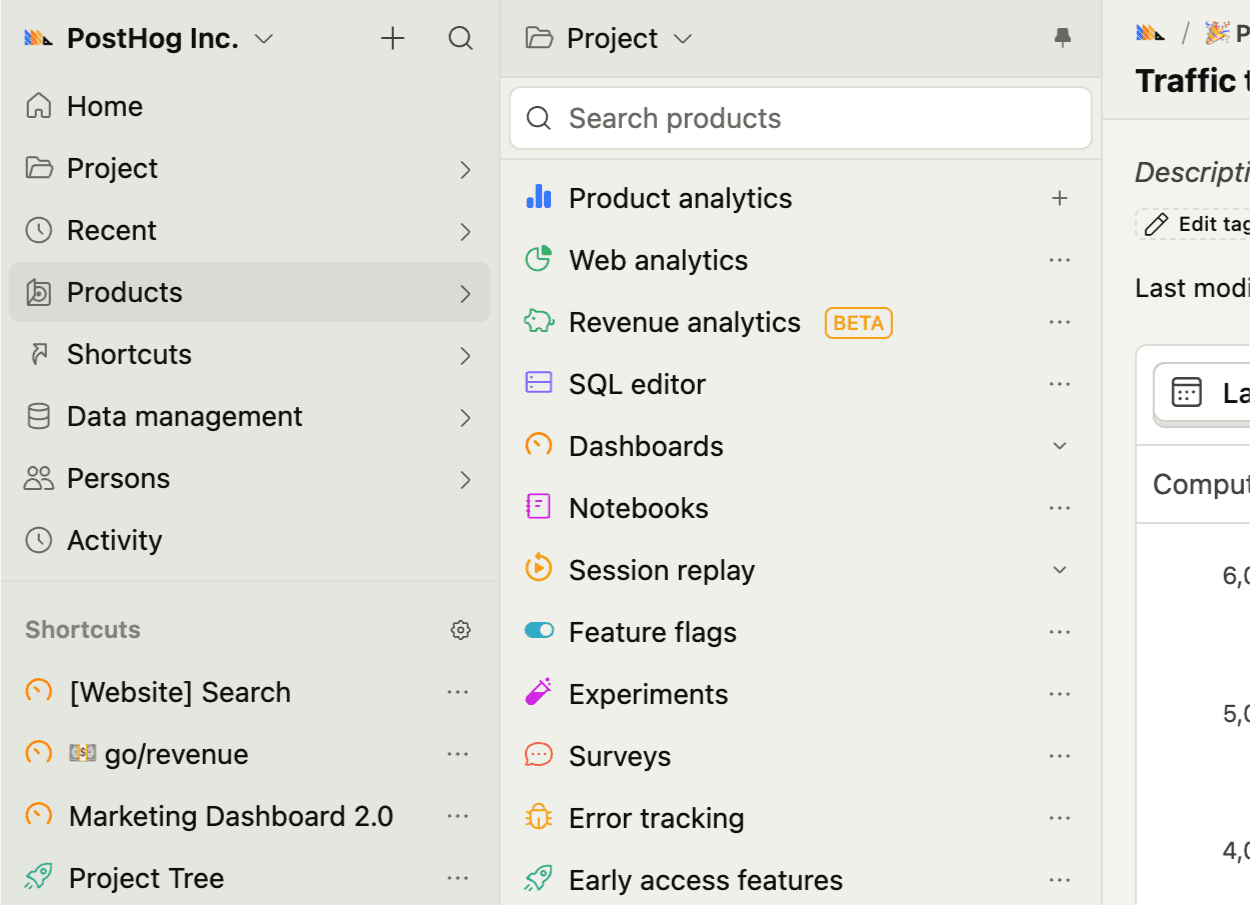Expand Project chevron in left sidebar
The height and width of the screenshot is (905, 1250).
click(x=465, y=169)
